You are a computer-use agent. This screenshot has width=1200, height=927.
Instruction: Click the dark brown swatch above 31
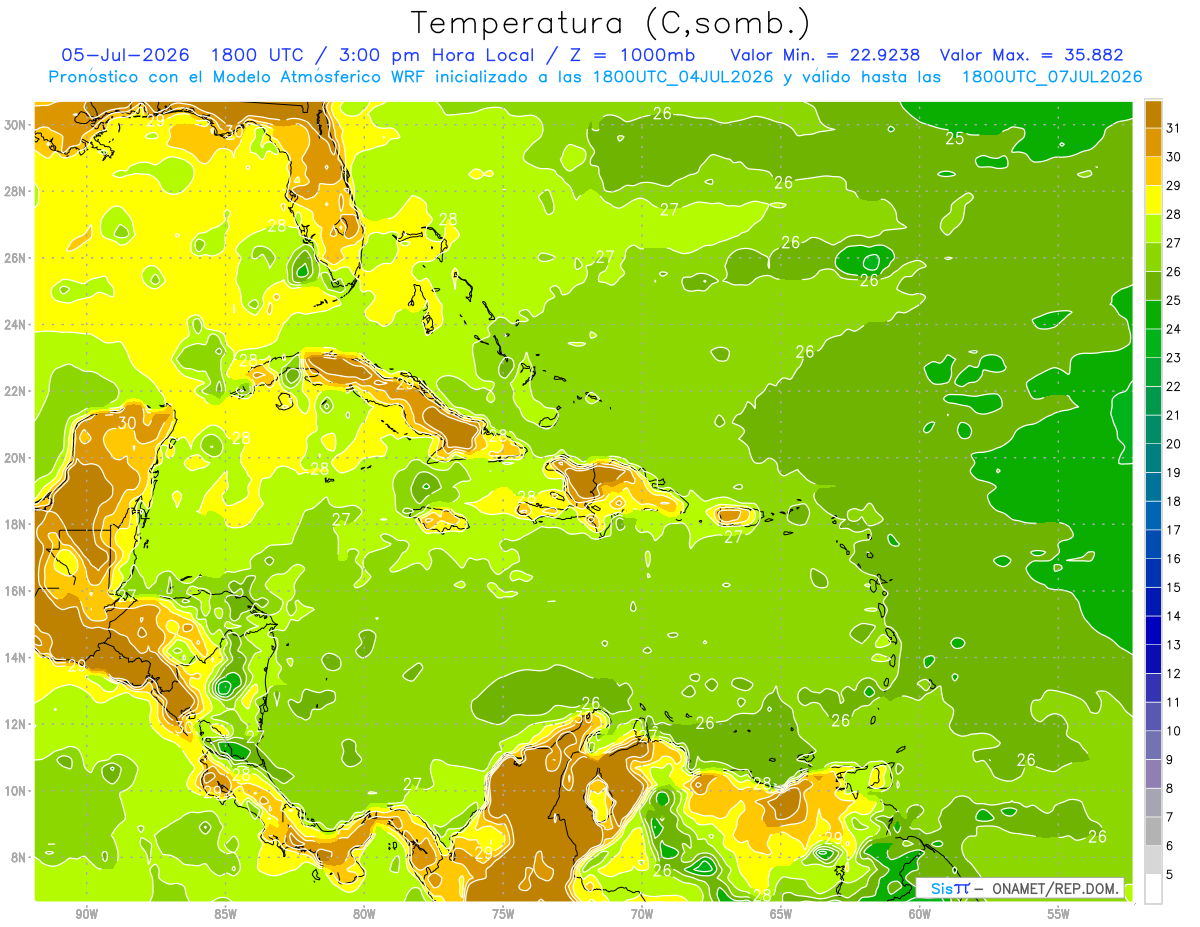pos(1153,115)
